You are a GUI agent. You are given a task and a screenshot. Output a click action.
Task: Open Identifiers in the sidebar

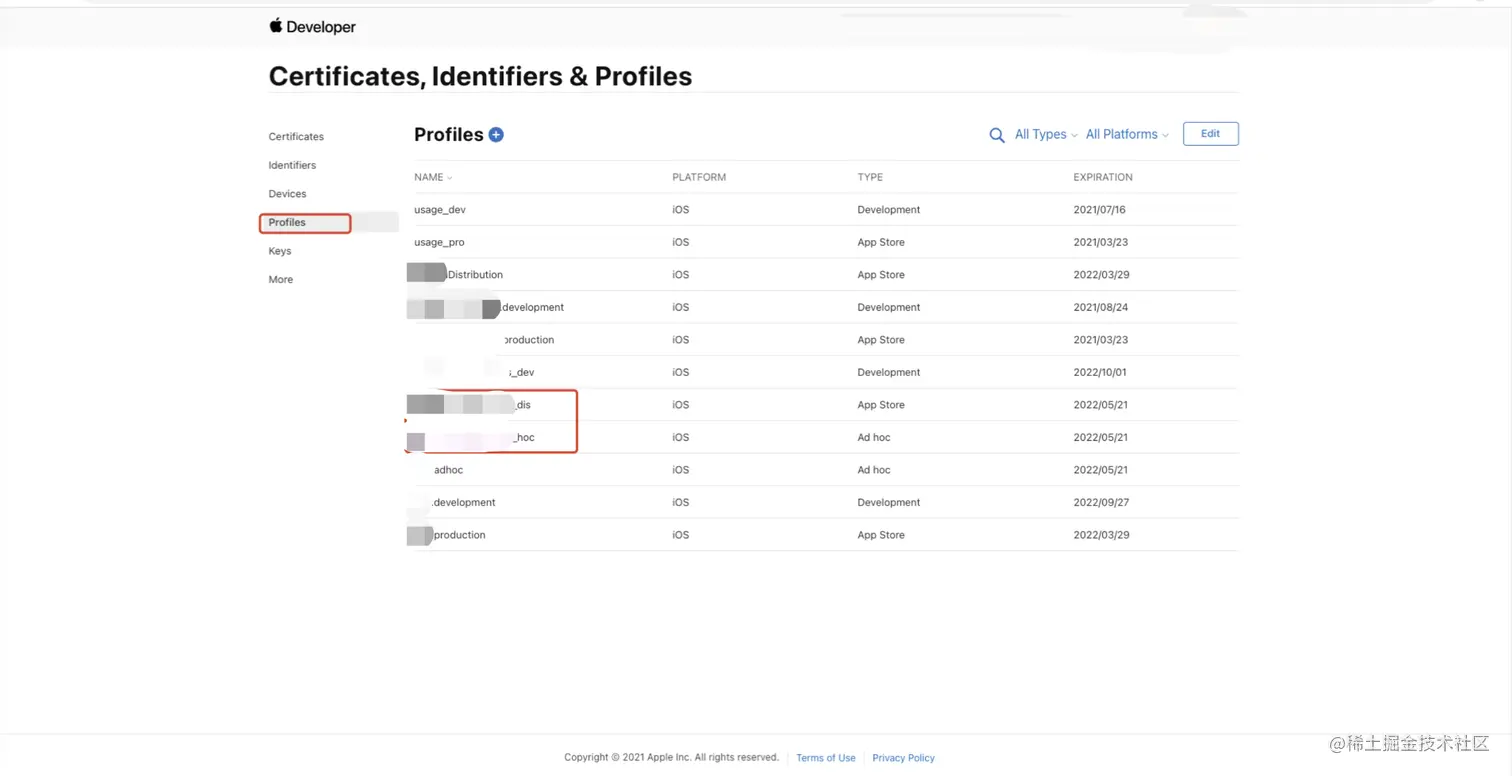point(292,165)
